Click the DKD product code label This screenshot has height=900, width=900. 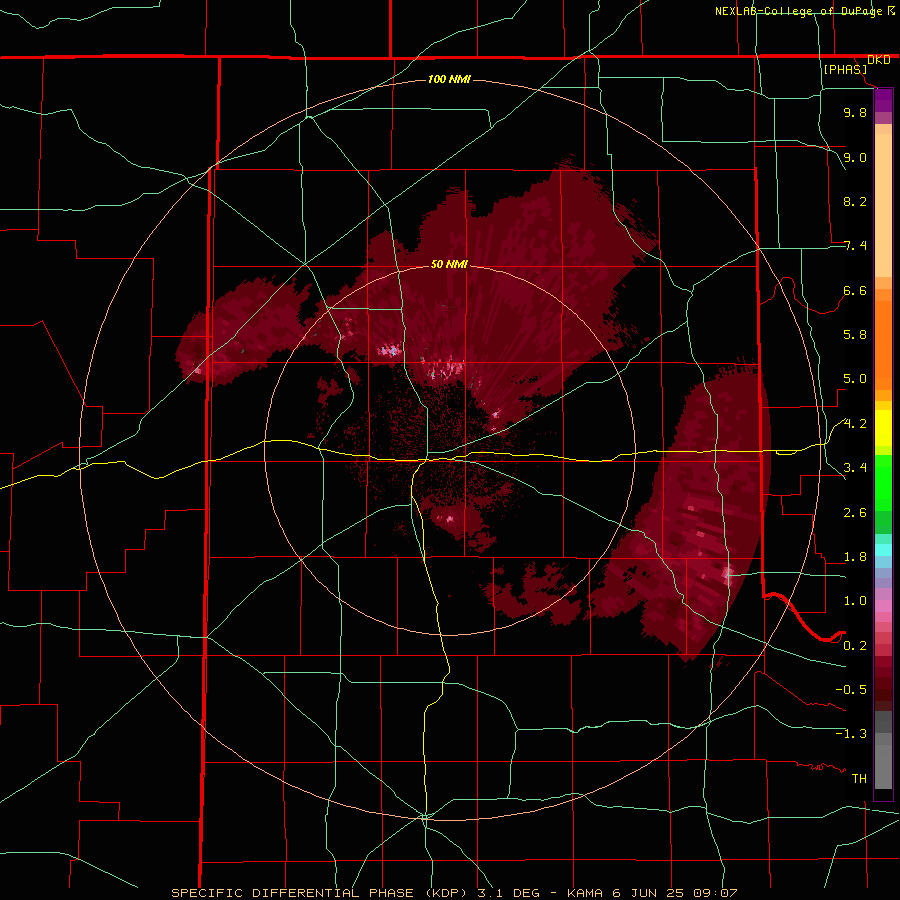click(x=879, y=60)
